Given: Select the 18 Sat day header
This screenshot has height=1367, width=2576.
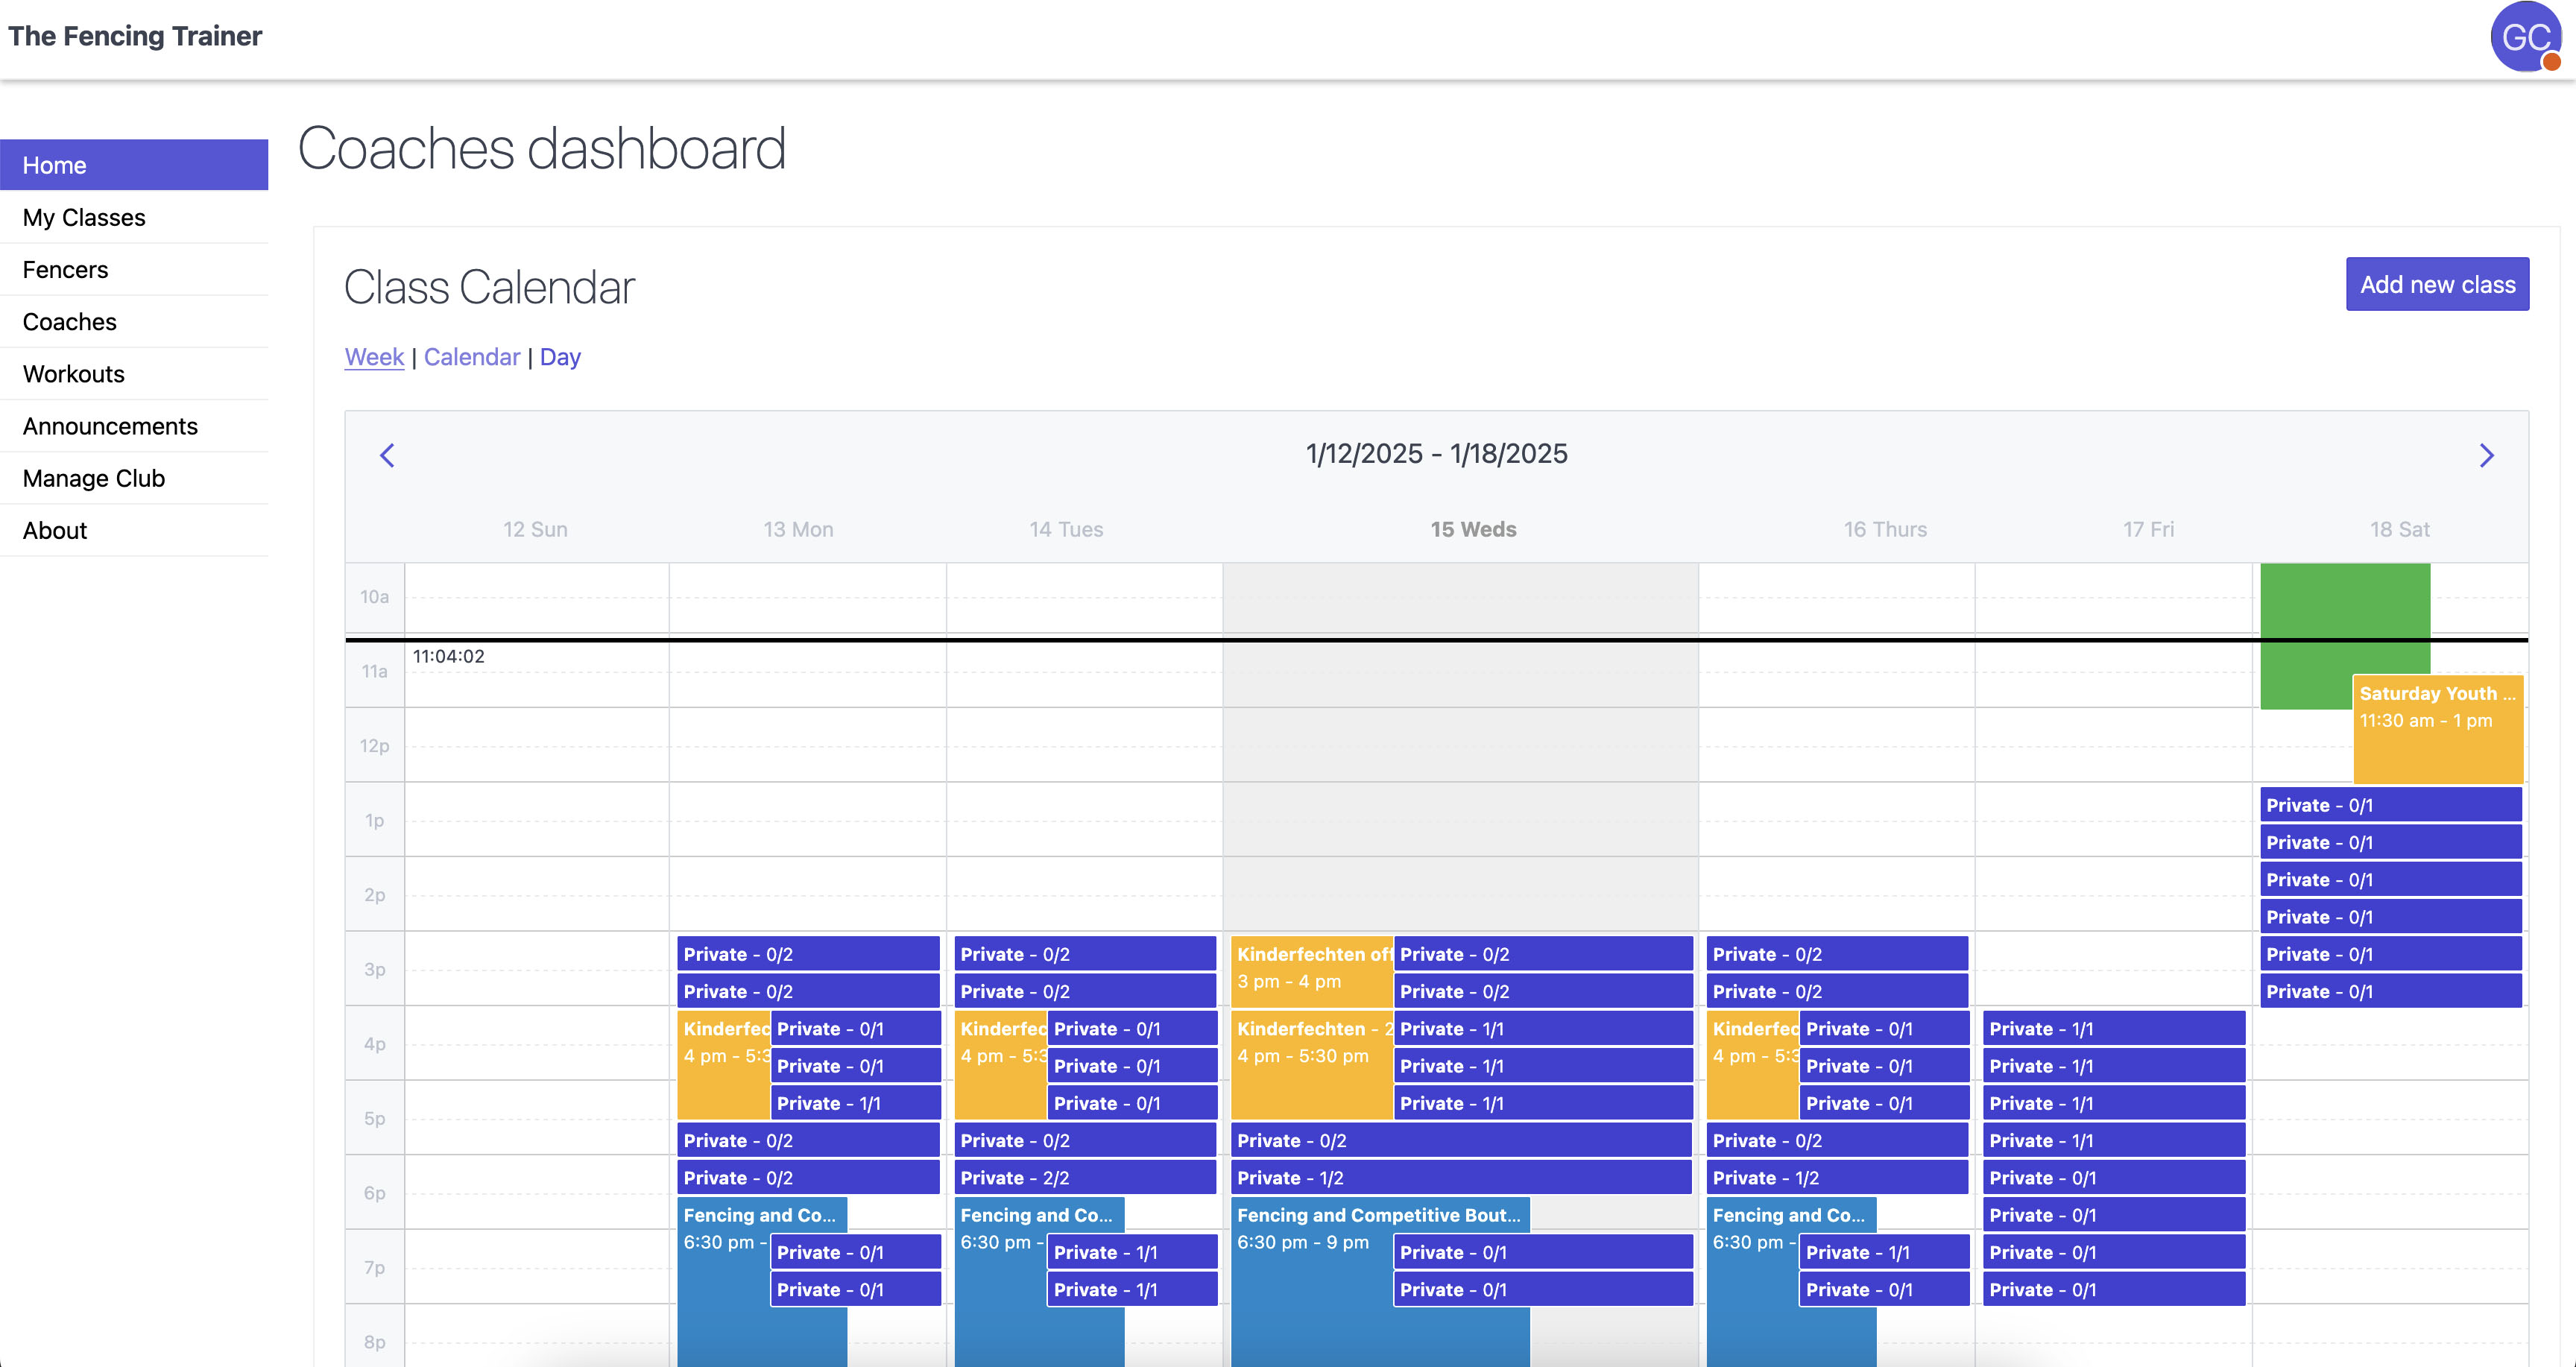Looking at the screenshot, I should (x=2398, y=530).
